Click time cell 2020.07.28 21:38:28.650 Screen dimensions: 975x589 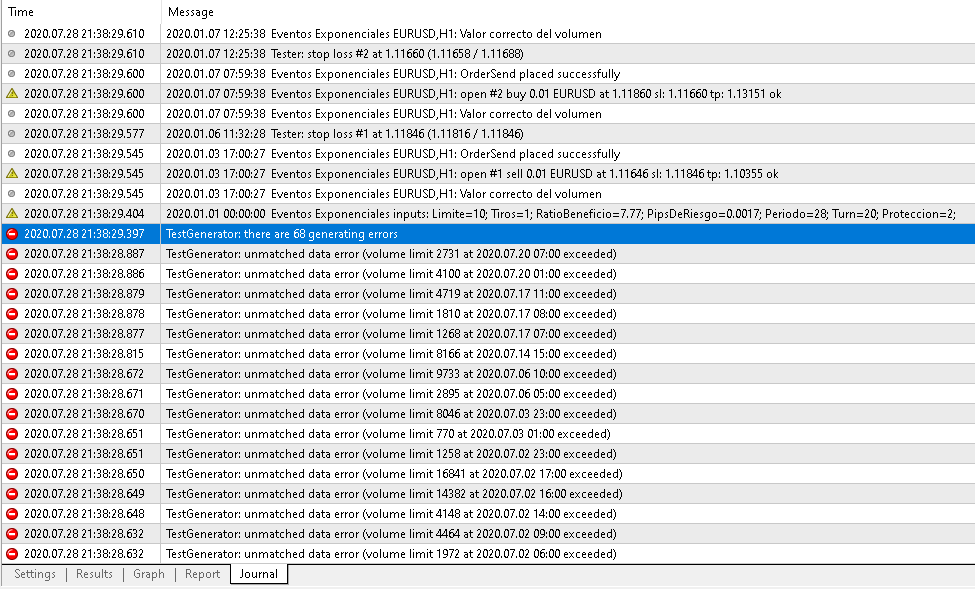tap(84, 474)
